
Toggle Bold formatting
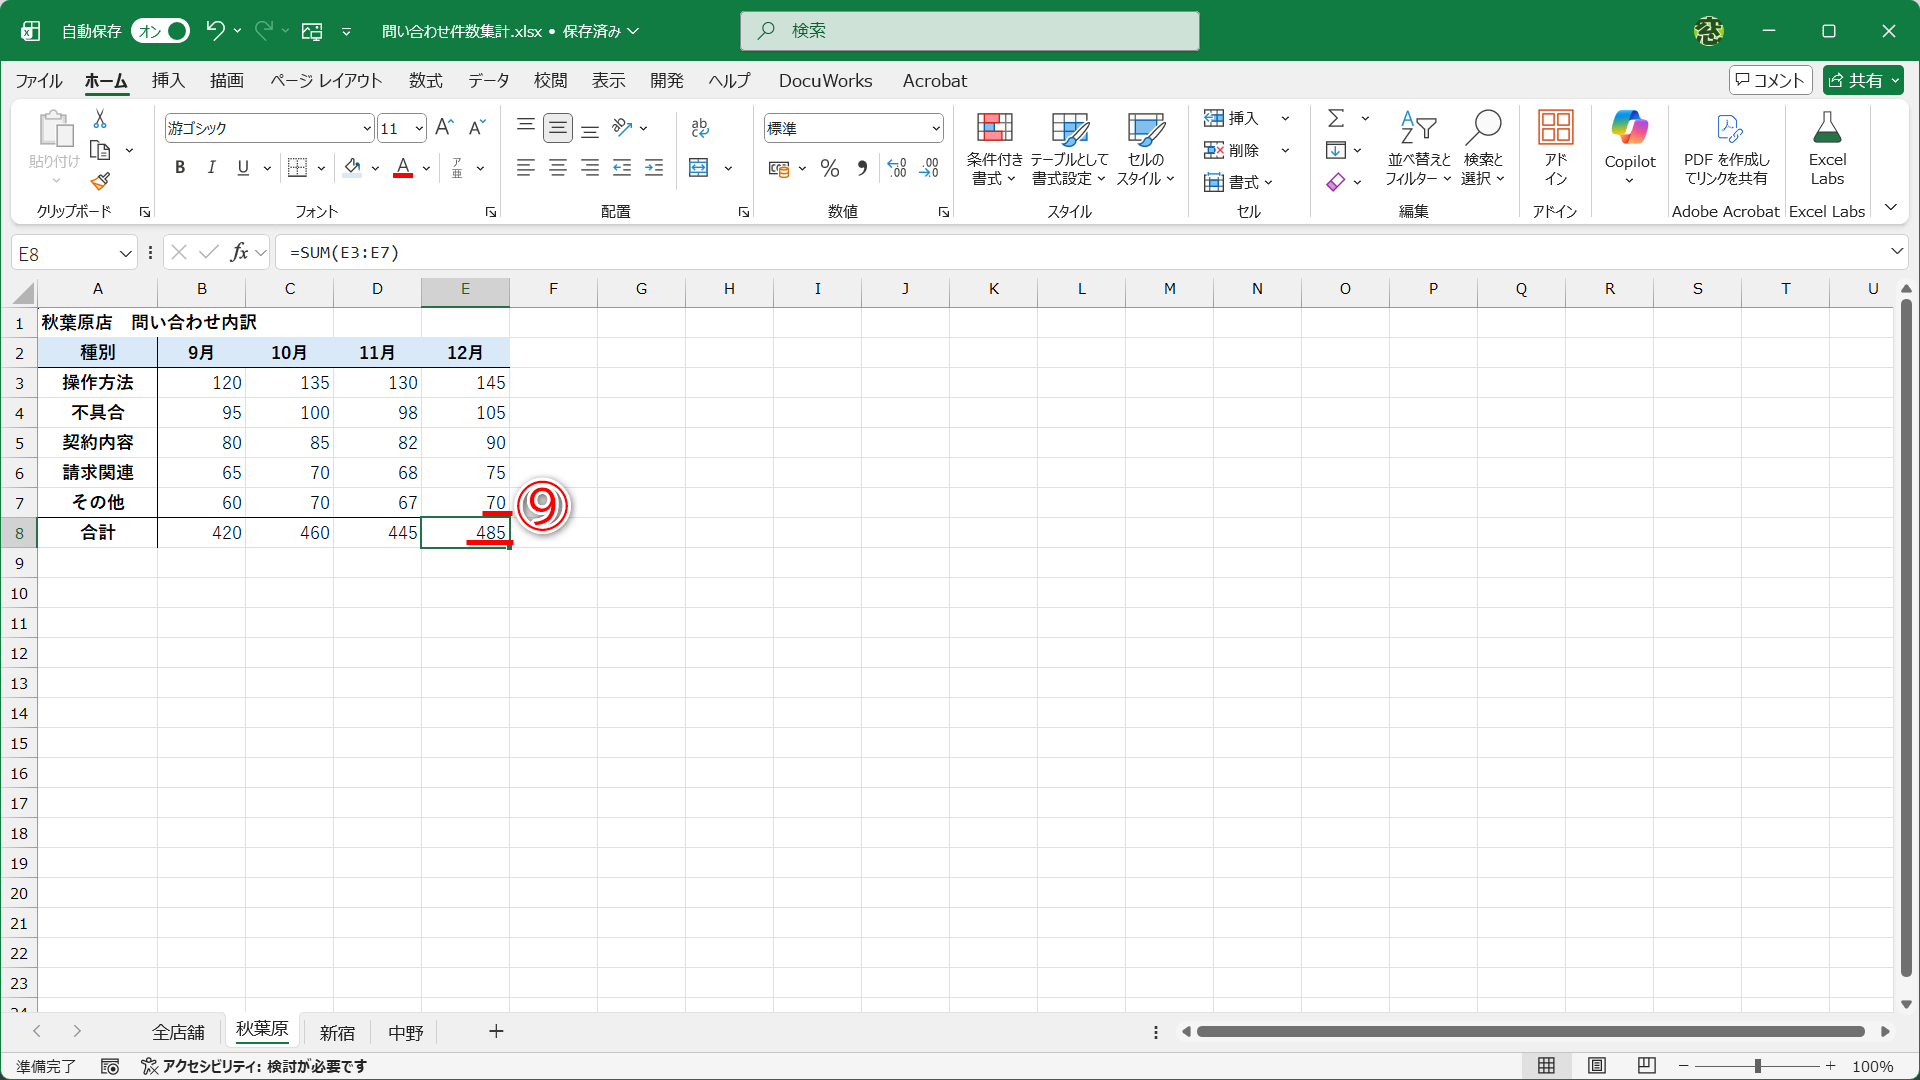coord(180,168)
